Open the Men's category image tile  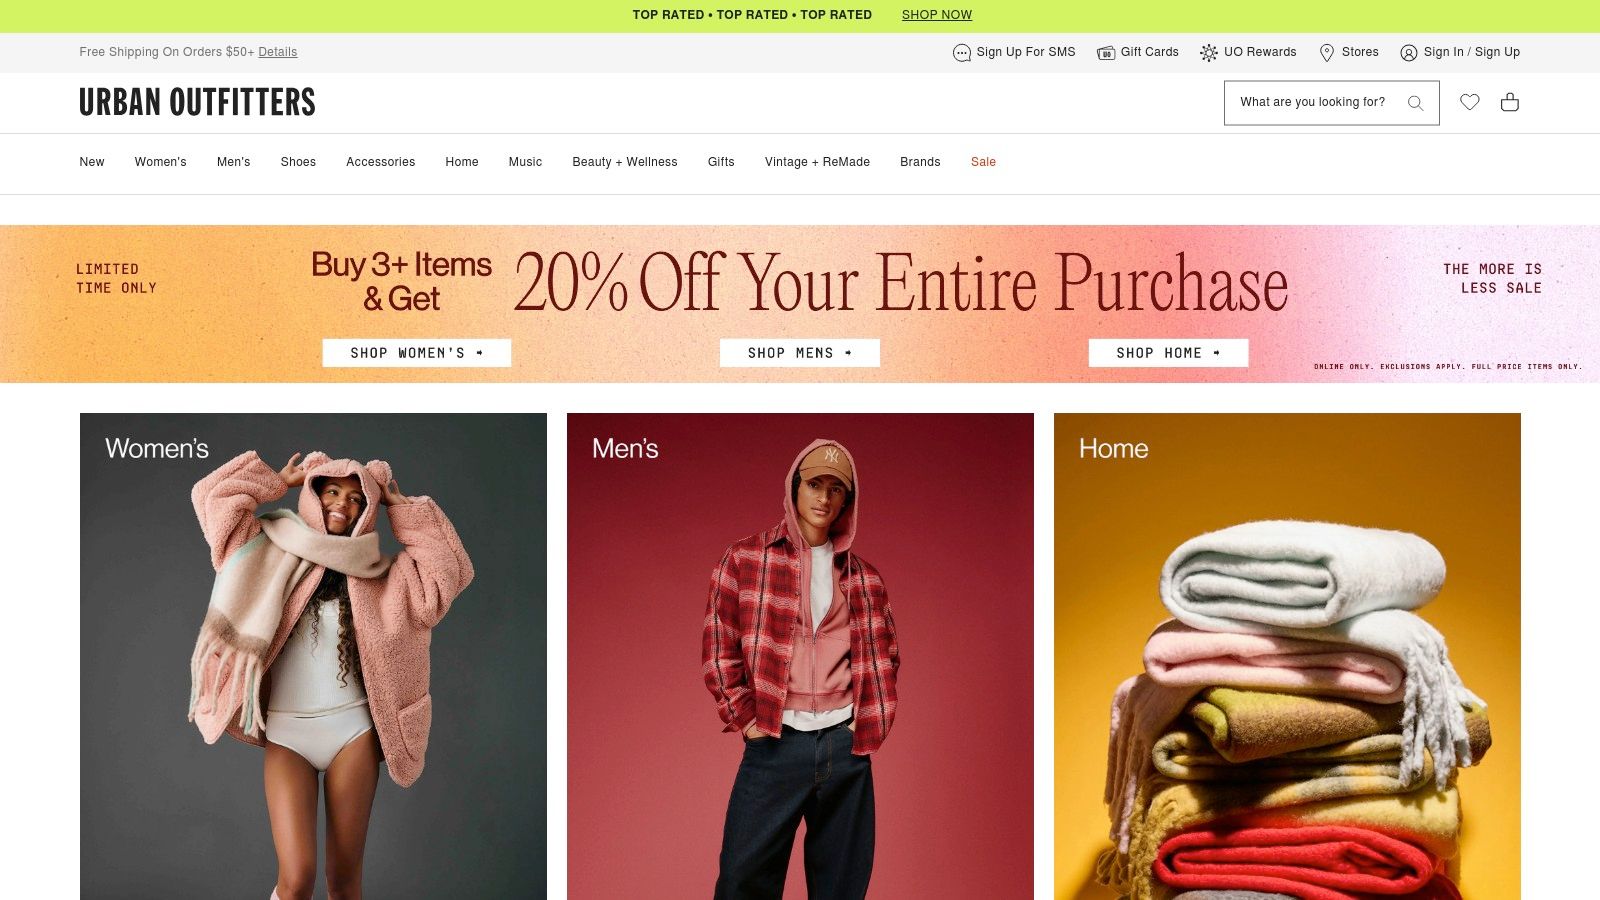800,656
